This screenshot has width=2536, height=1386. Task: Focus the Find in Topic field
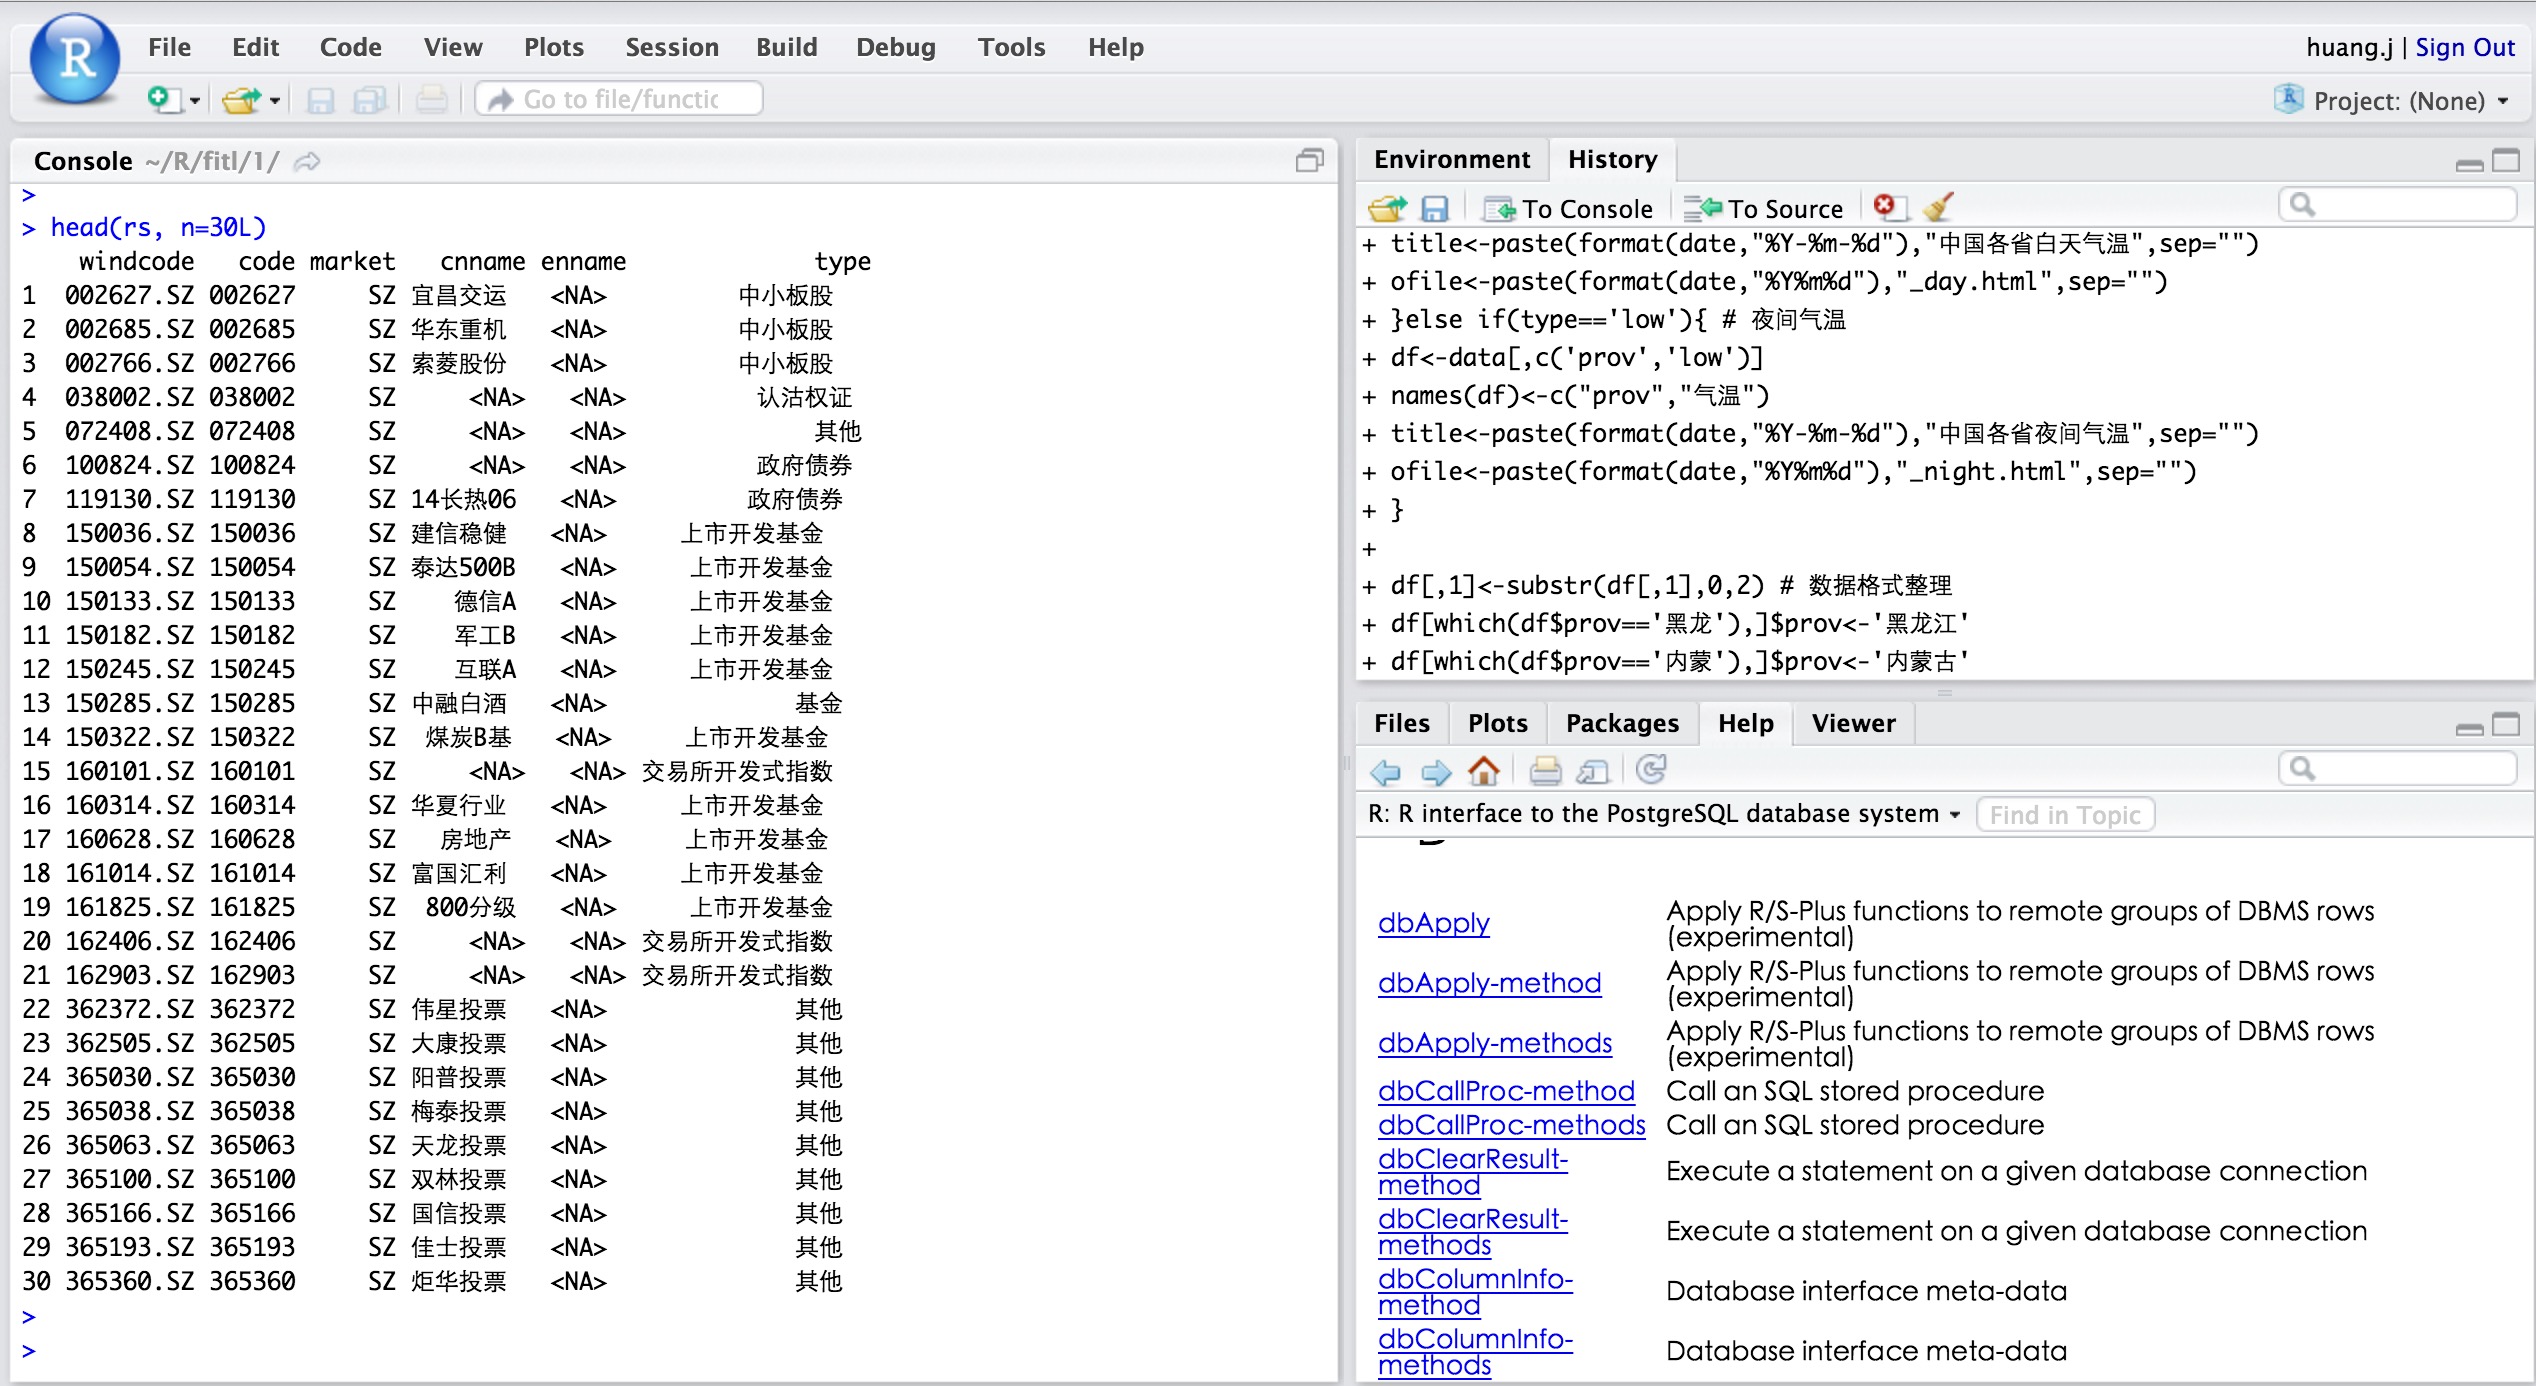point(2065,815)
